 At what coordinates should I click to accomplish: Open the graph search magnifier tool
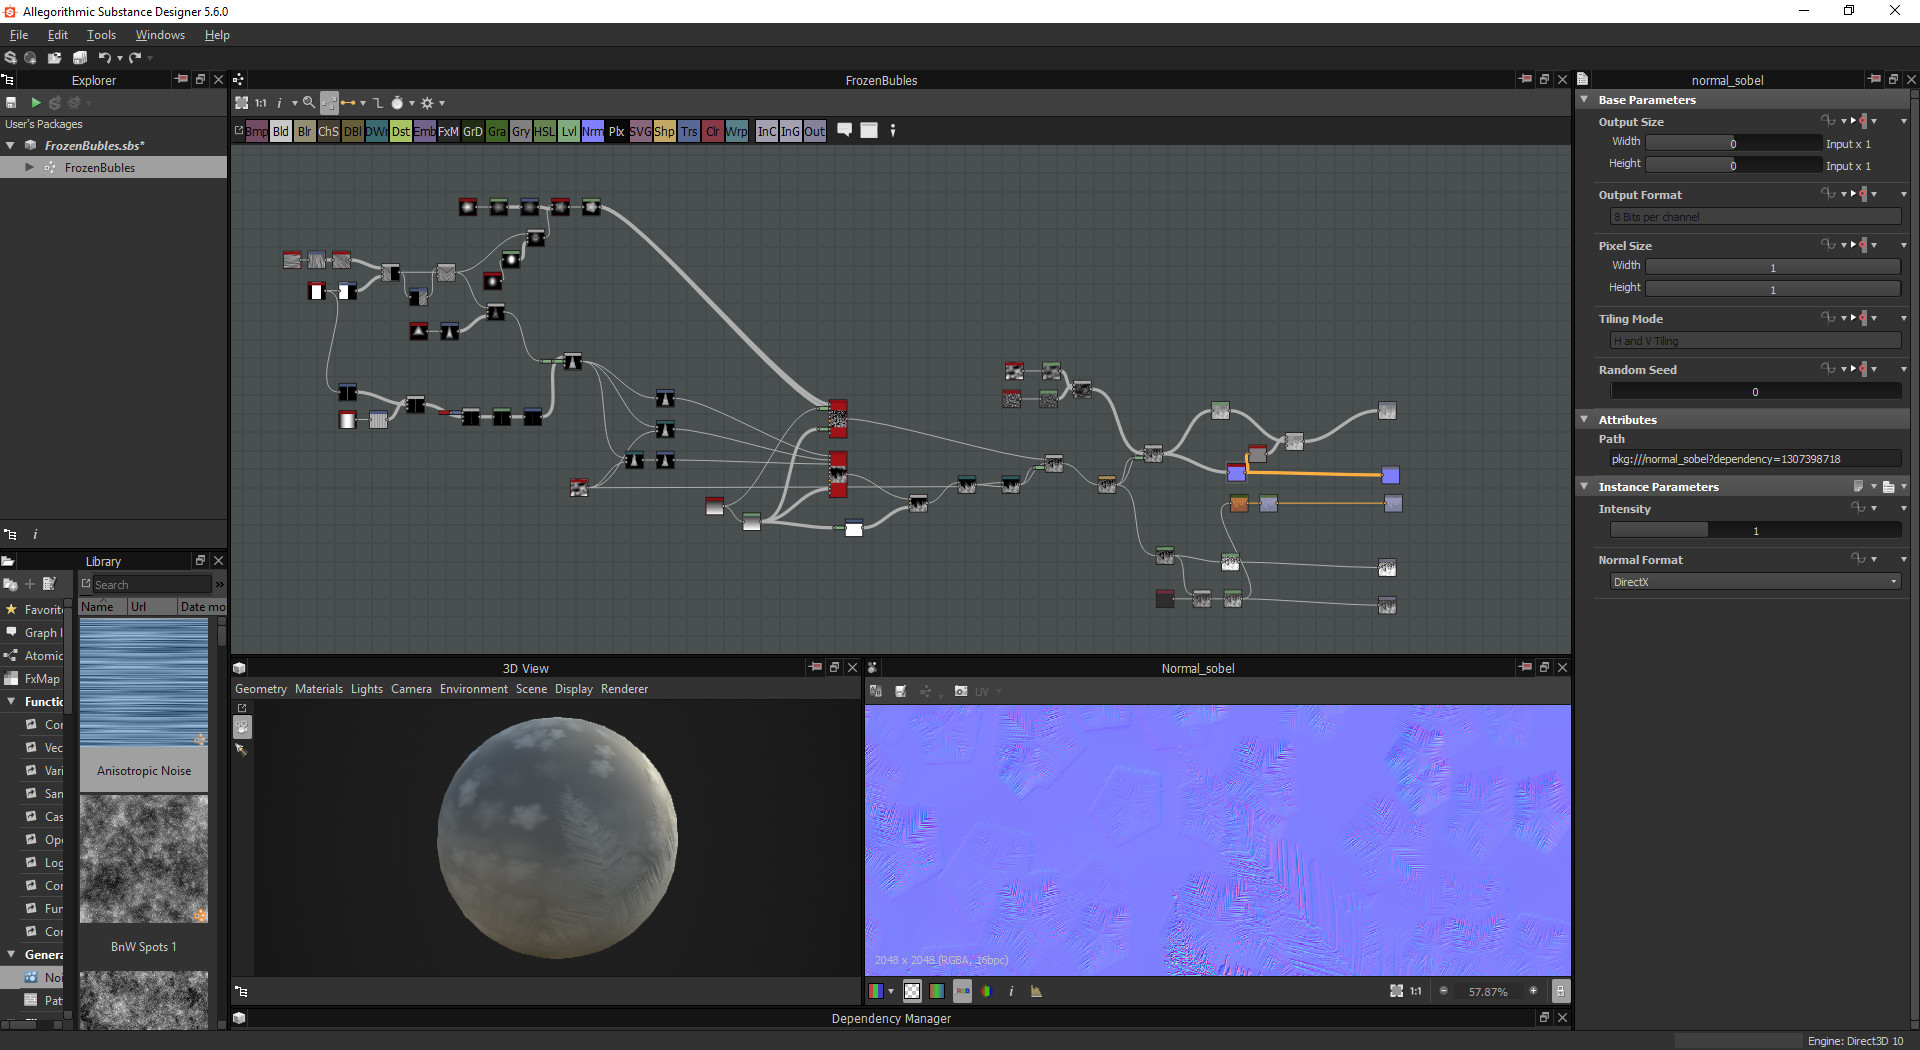point(309,103)
